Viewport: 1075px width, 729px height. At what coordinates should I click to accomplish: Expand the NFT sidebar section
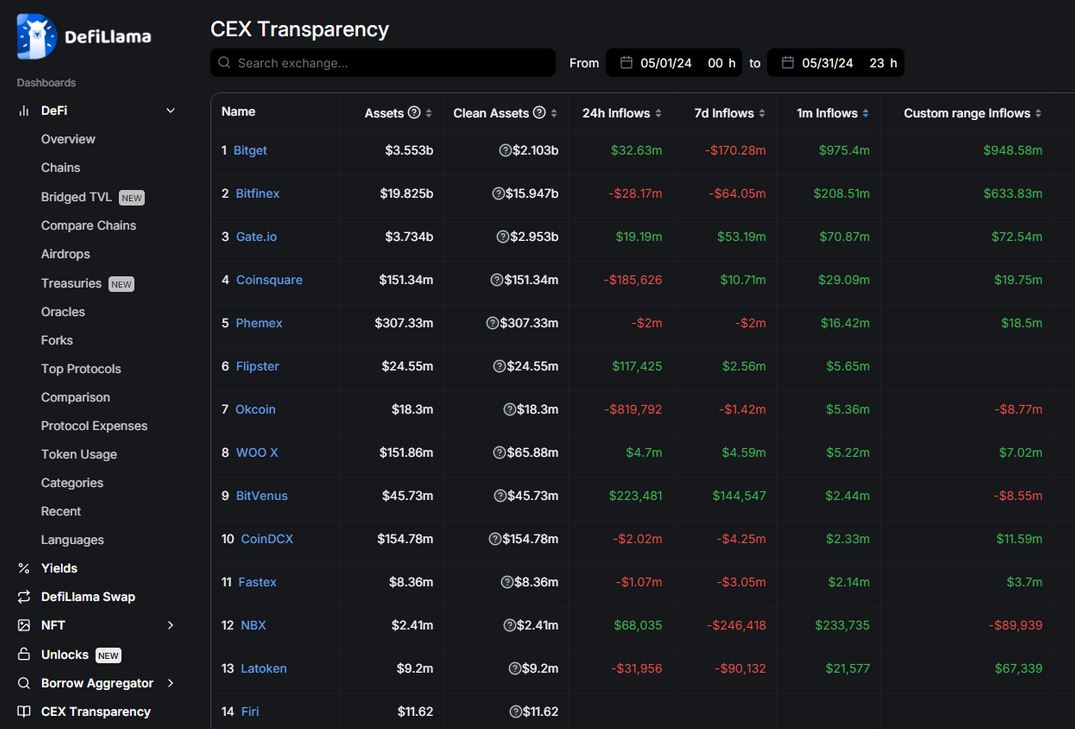click(171, 625)
